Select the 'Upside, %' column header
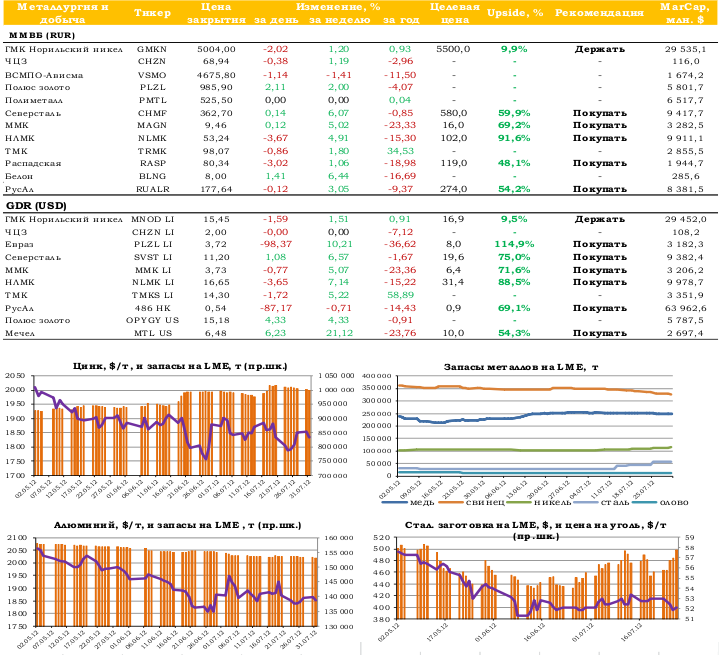 [515, 13]
